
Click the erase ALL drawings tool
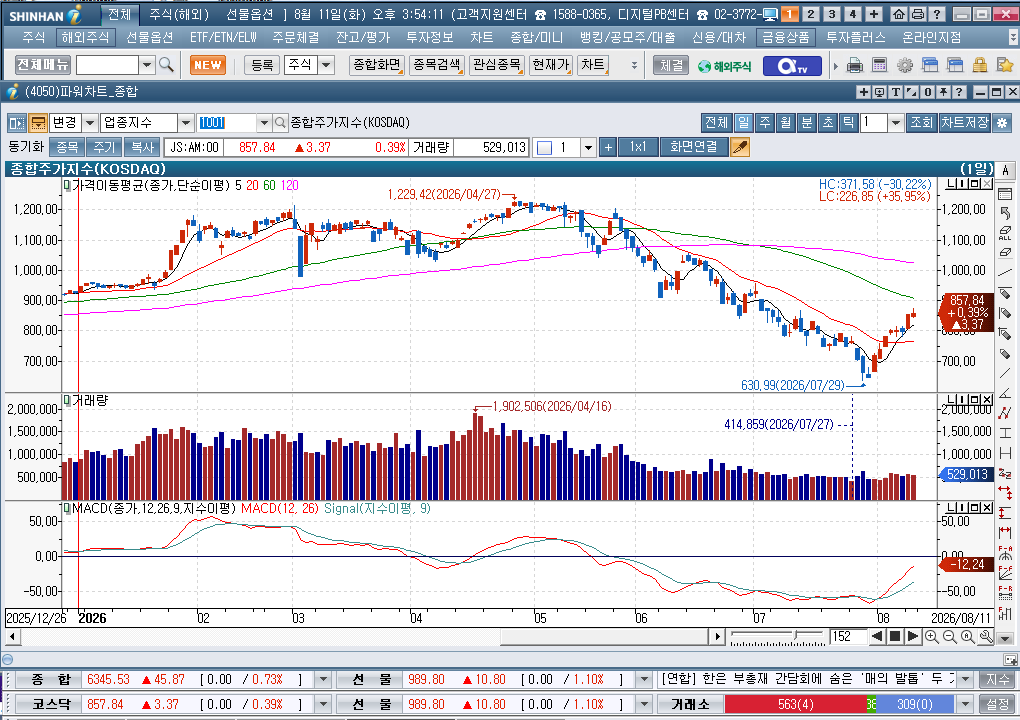click(x=1005, y=233)
